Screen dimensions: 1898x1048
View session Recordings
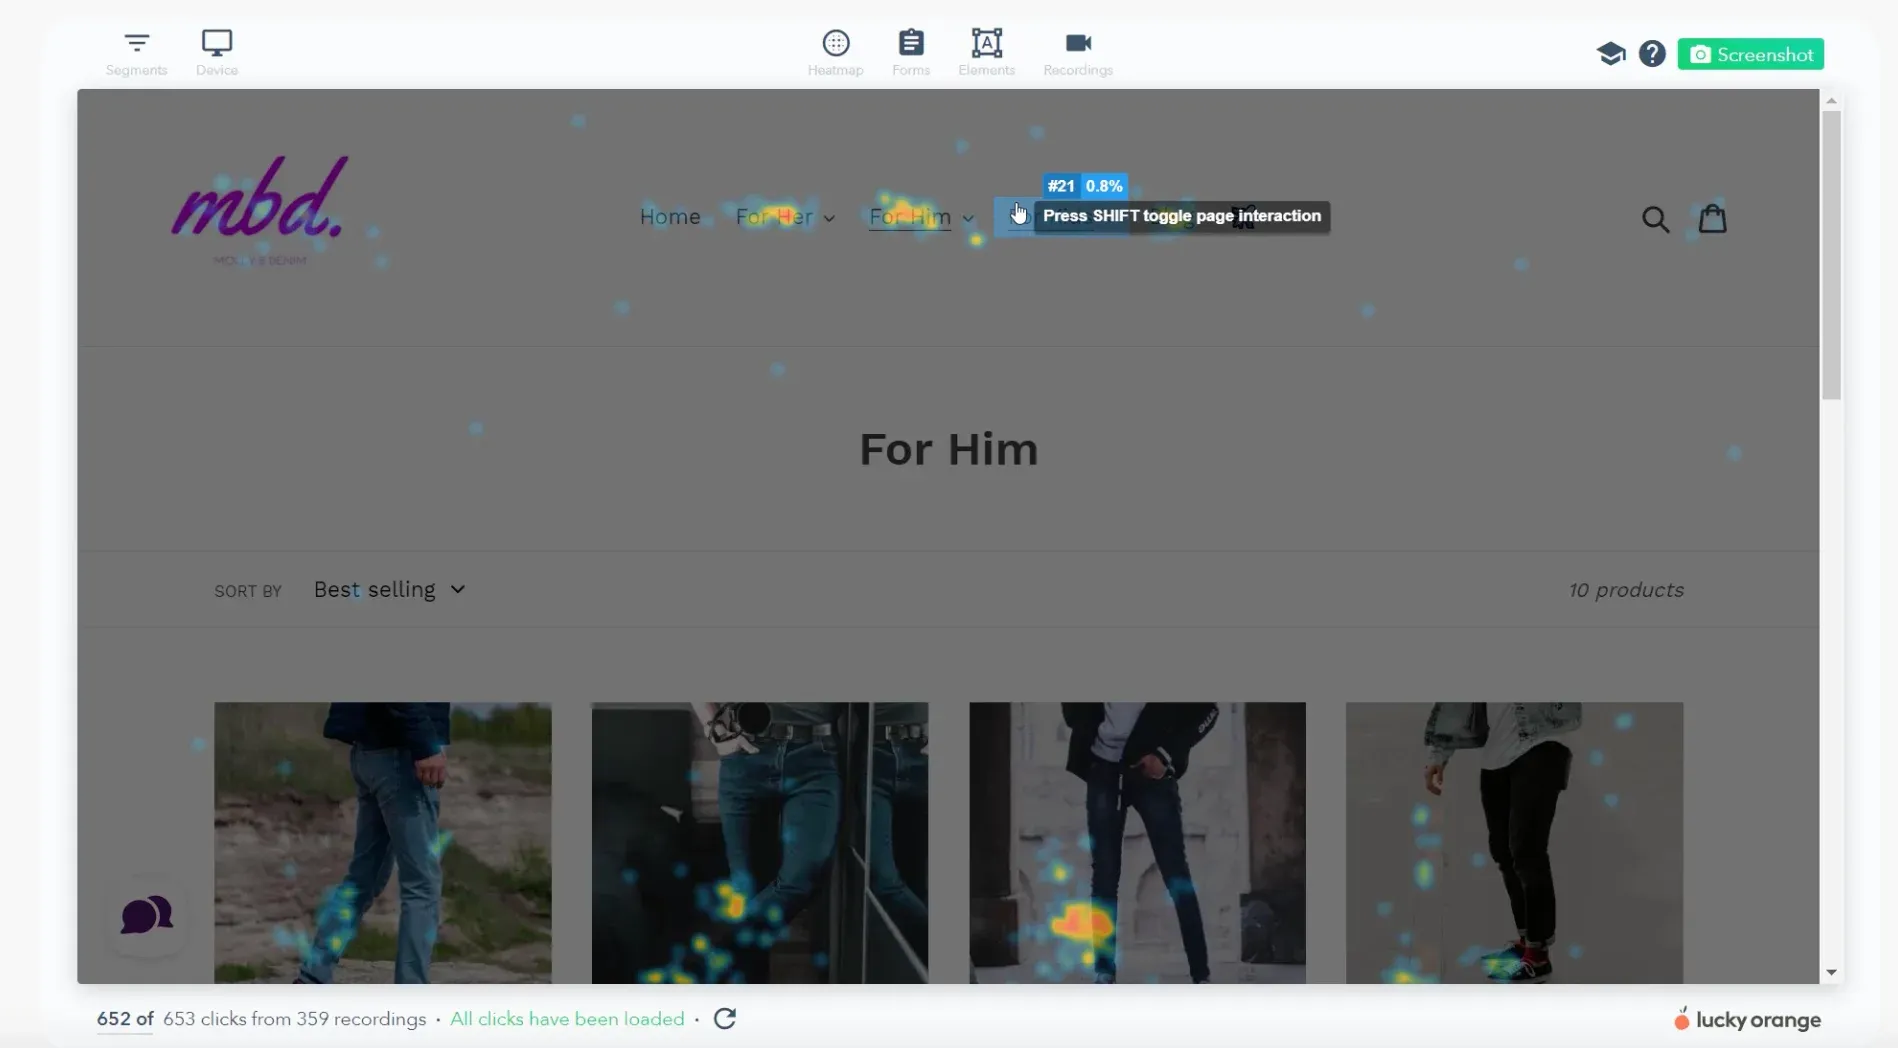[1077, 53]
